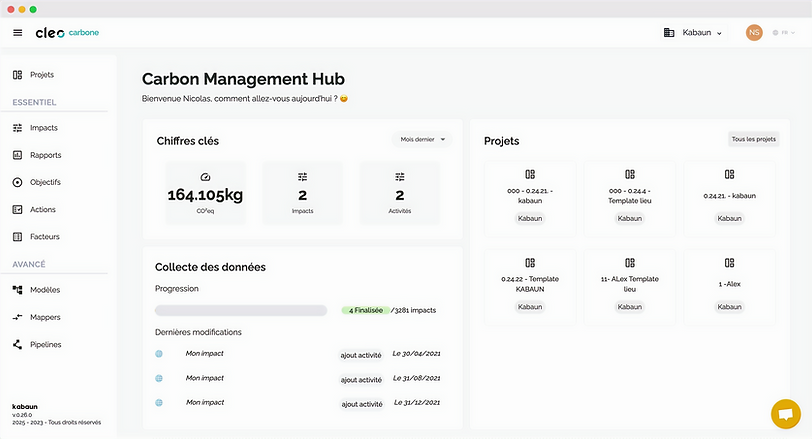Click the Mappers arrows icon
This screenshot has width=812, height=439.
click(18, 317)
